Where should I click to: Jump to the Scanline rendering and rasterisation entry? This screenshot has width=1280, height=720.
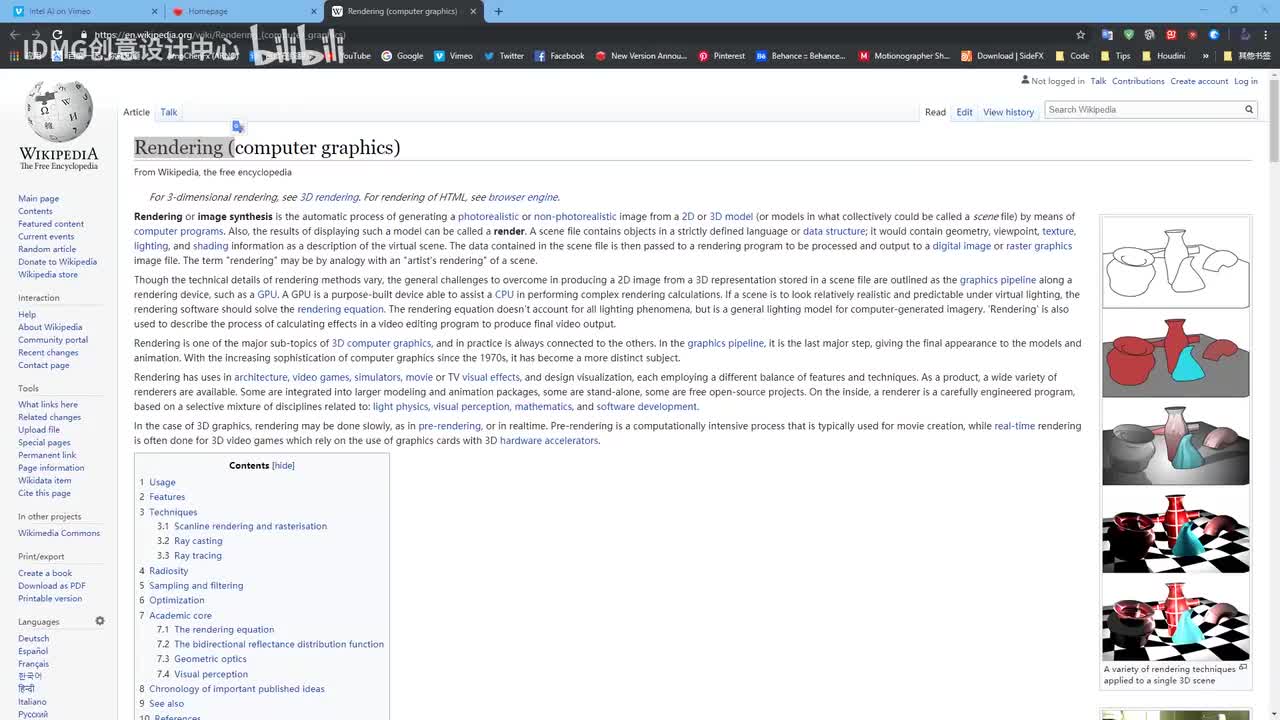click(x=250, y=526)
